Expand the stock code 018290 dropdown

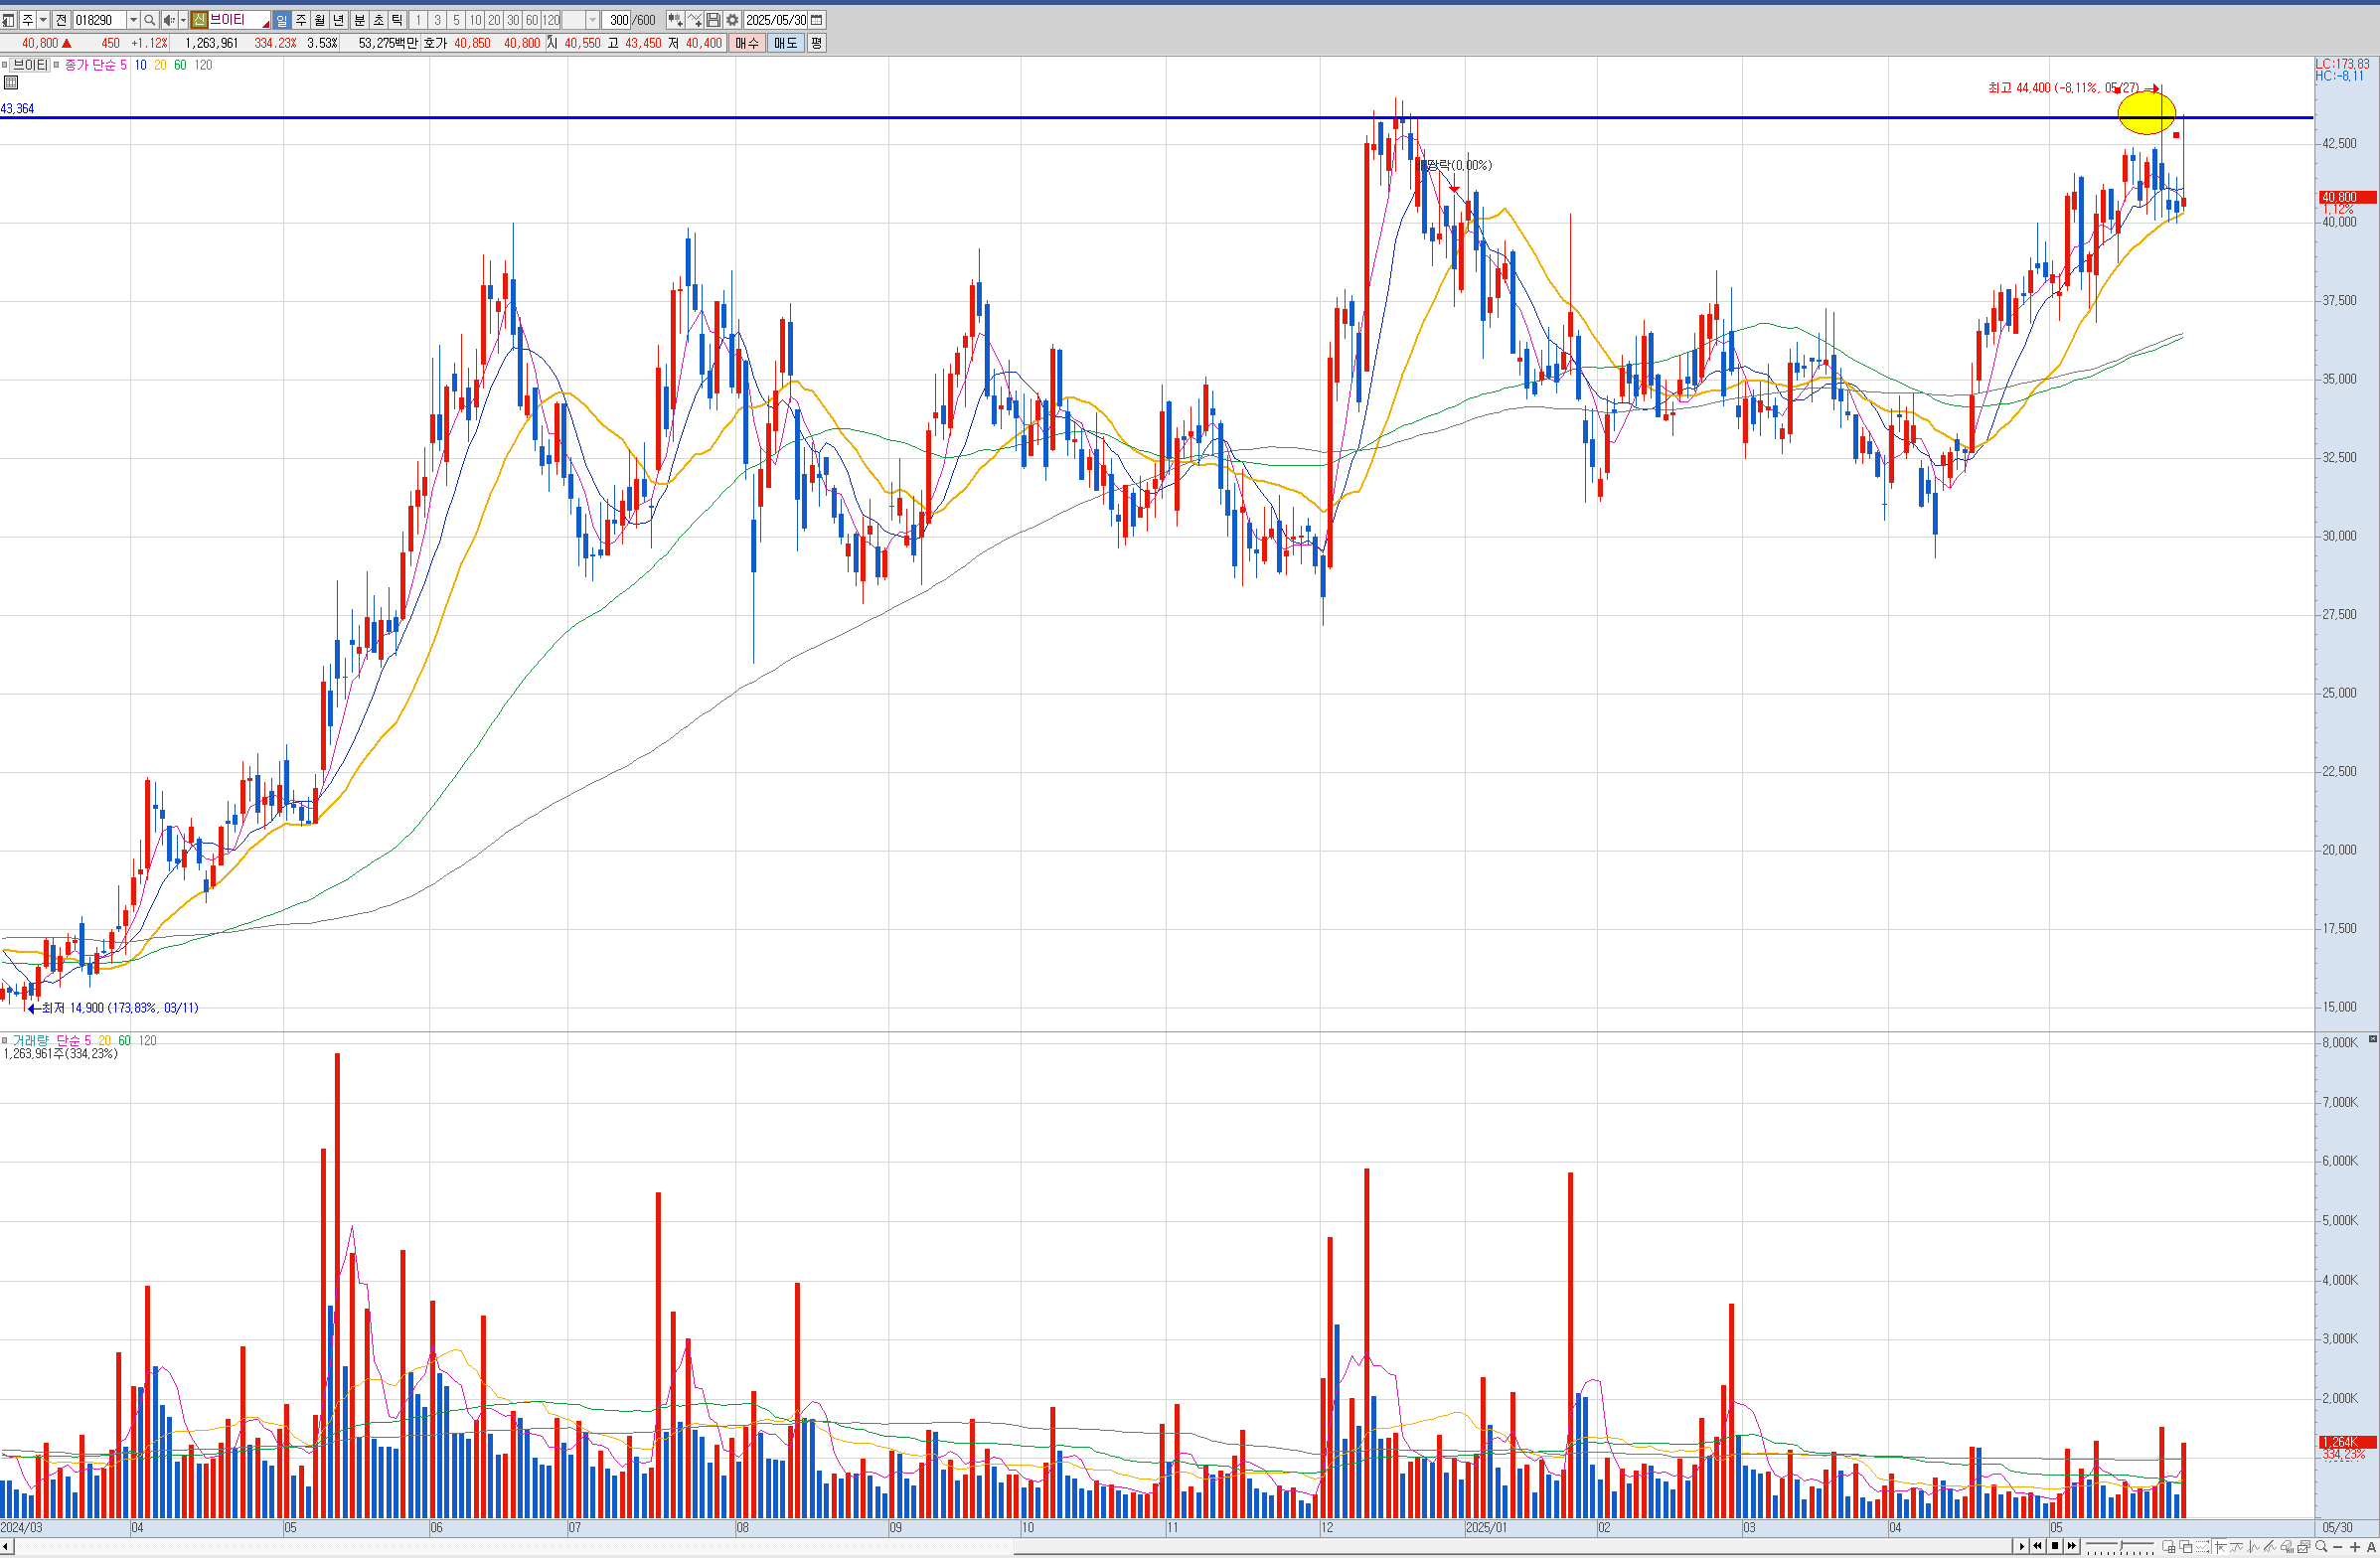pyautogui.click(x=133, y=20)
